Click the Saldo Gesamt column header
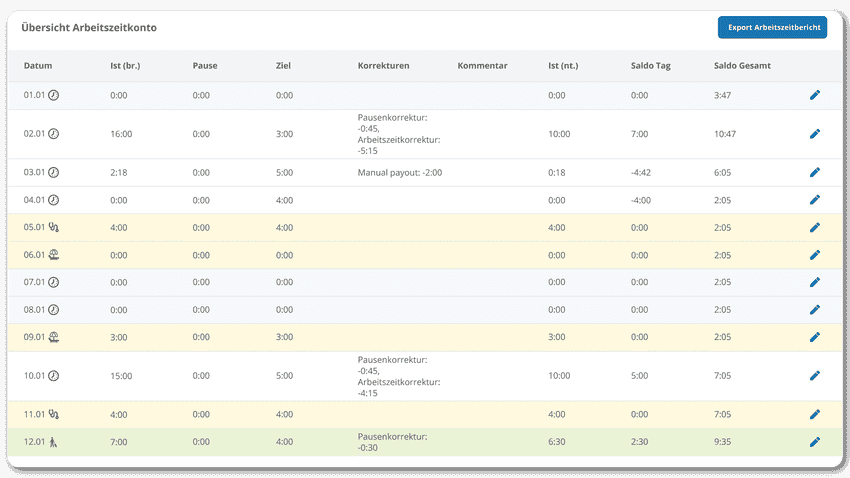The height and width of the screenshot is (478, 850). pos(742,66)
